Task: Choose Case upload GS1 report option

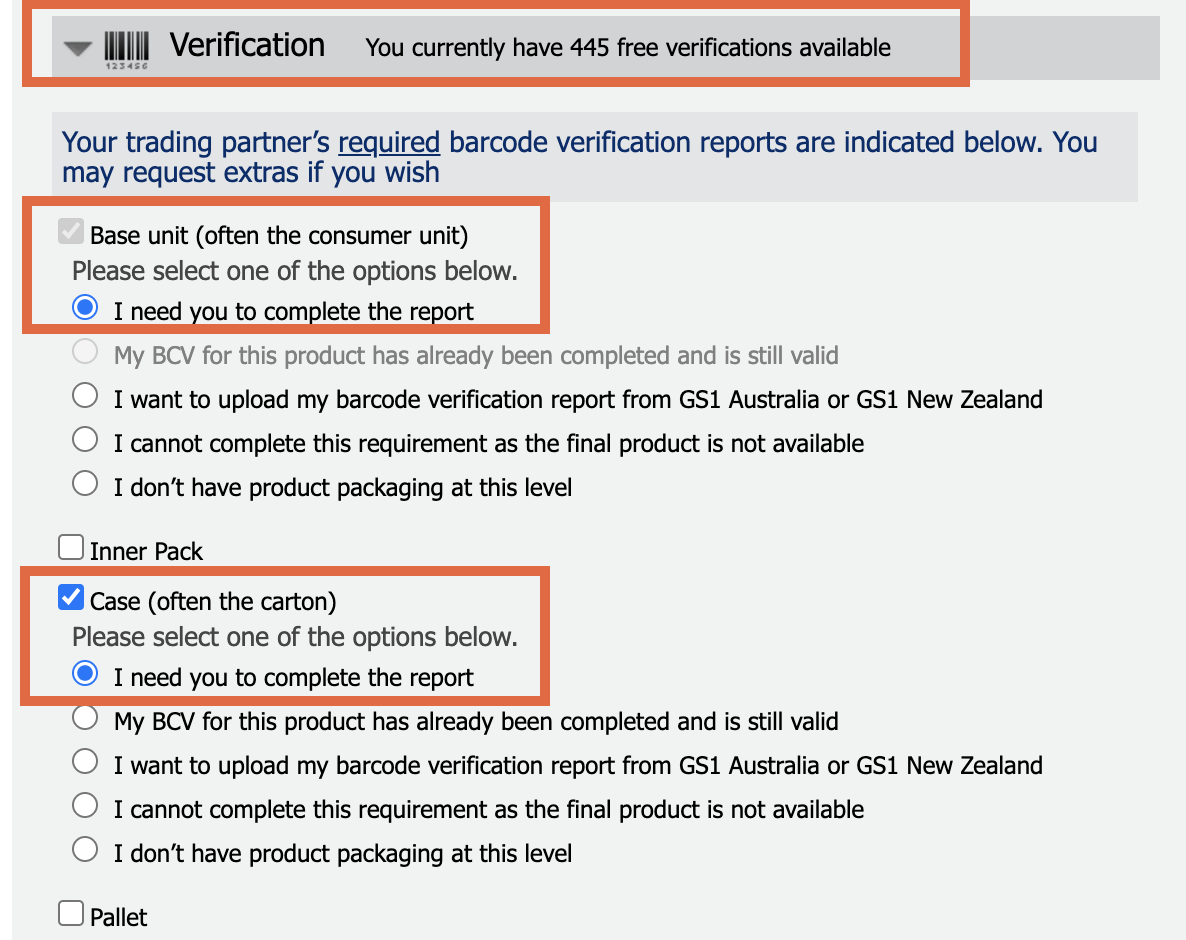Action: pos(85,762)
